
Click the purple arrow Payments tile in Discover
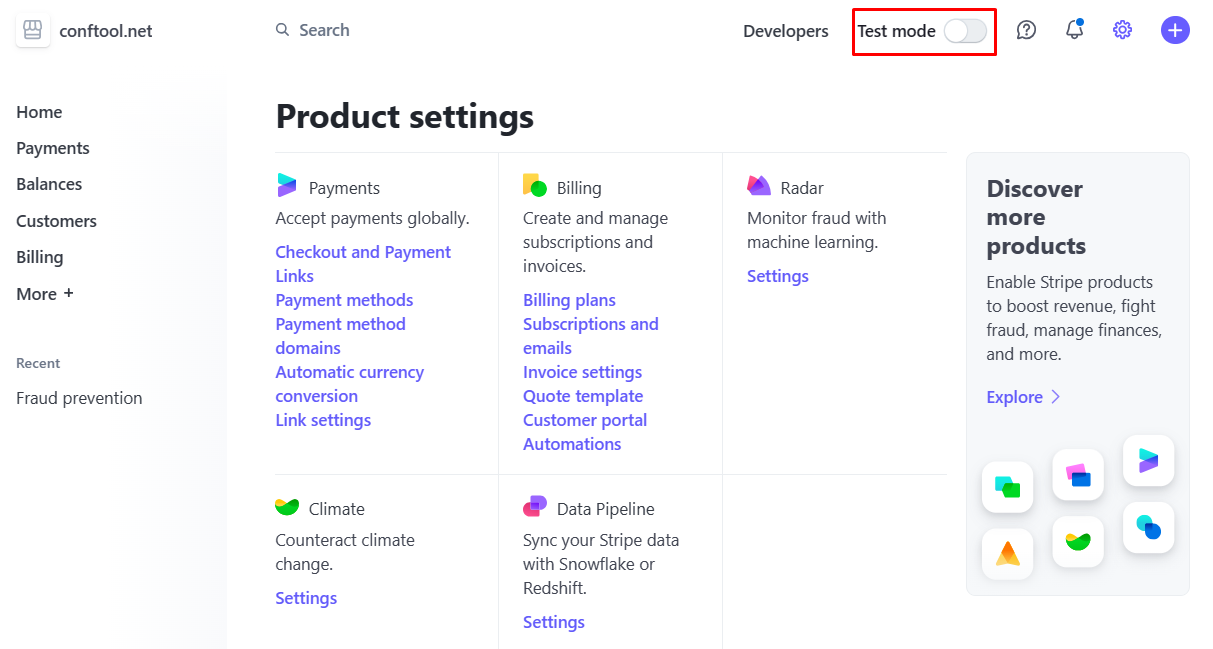coord(1149,461)
